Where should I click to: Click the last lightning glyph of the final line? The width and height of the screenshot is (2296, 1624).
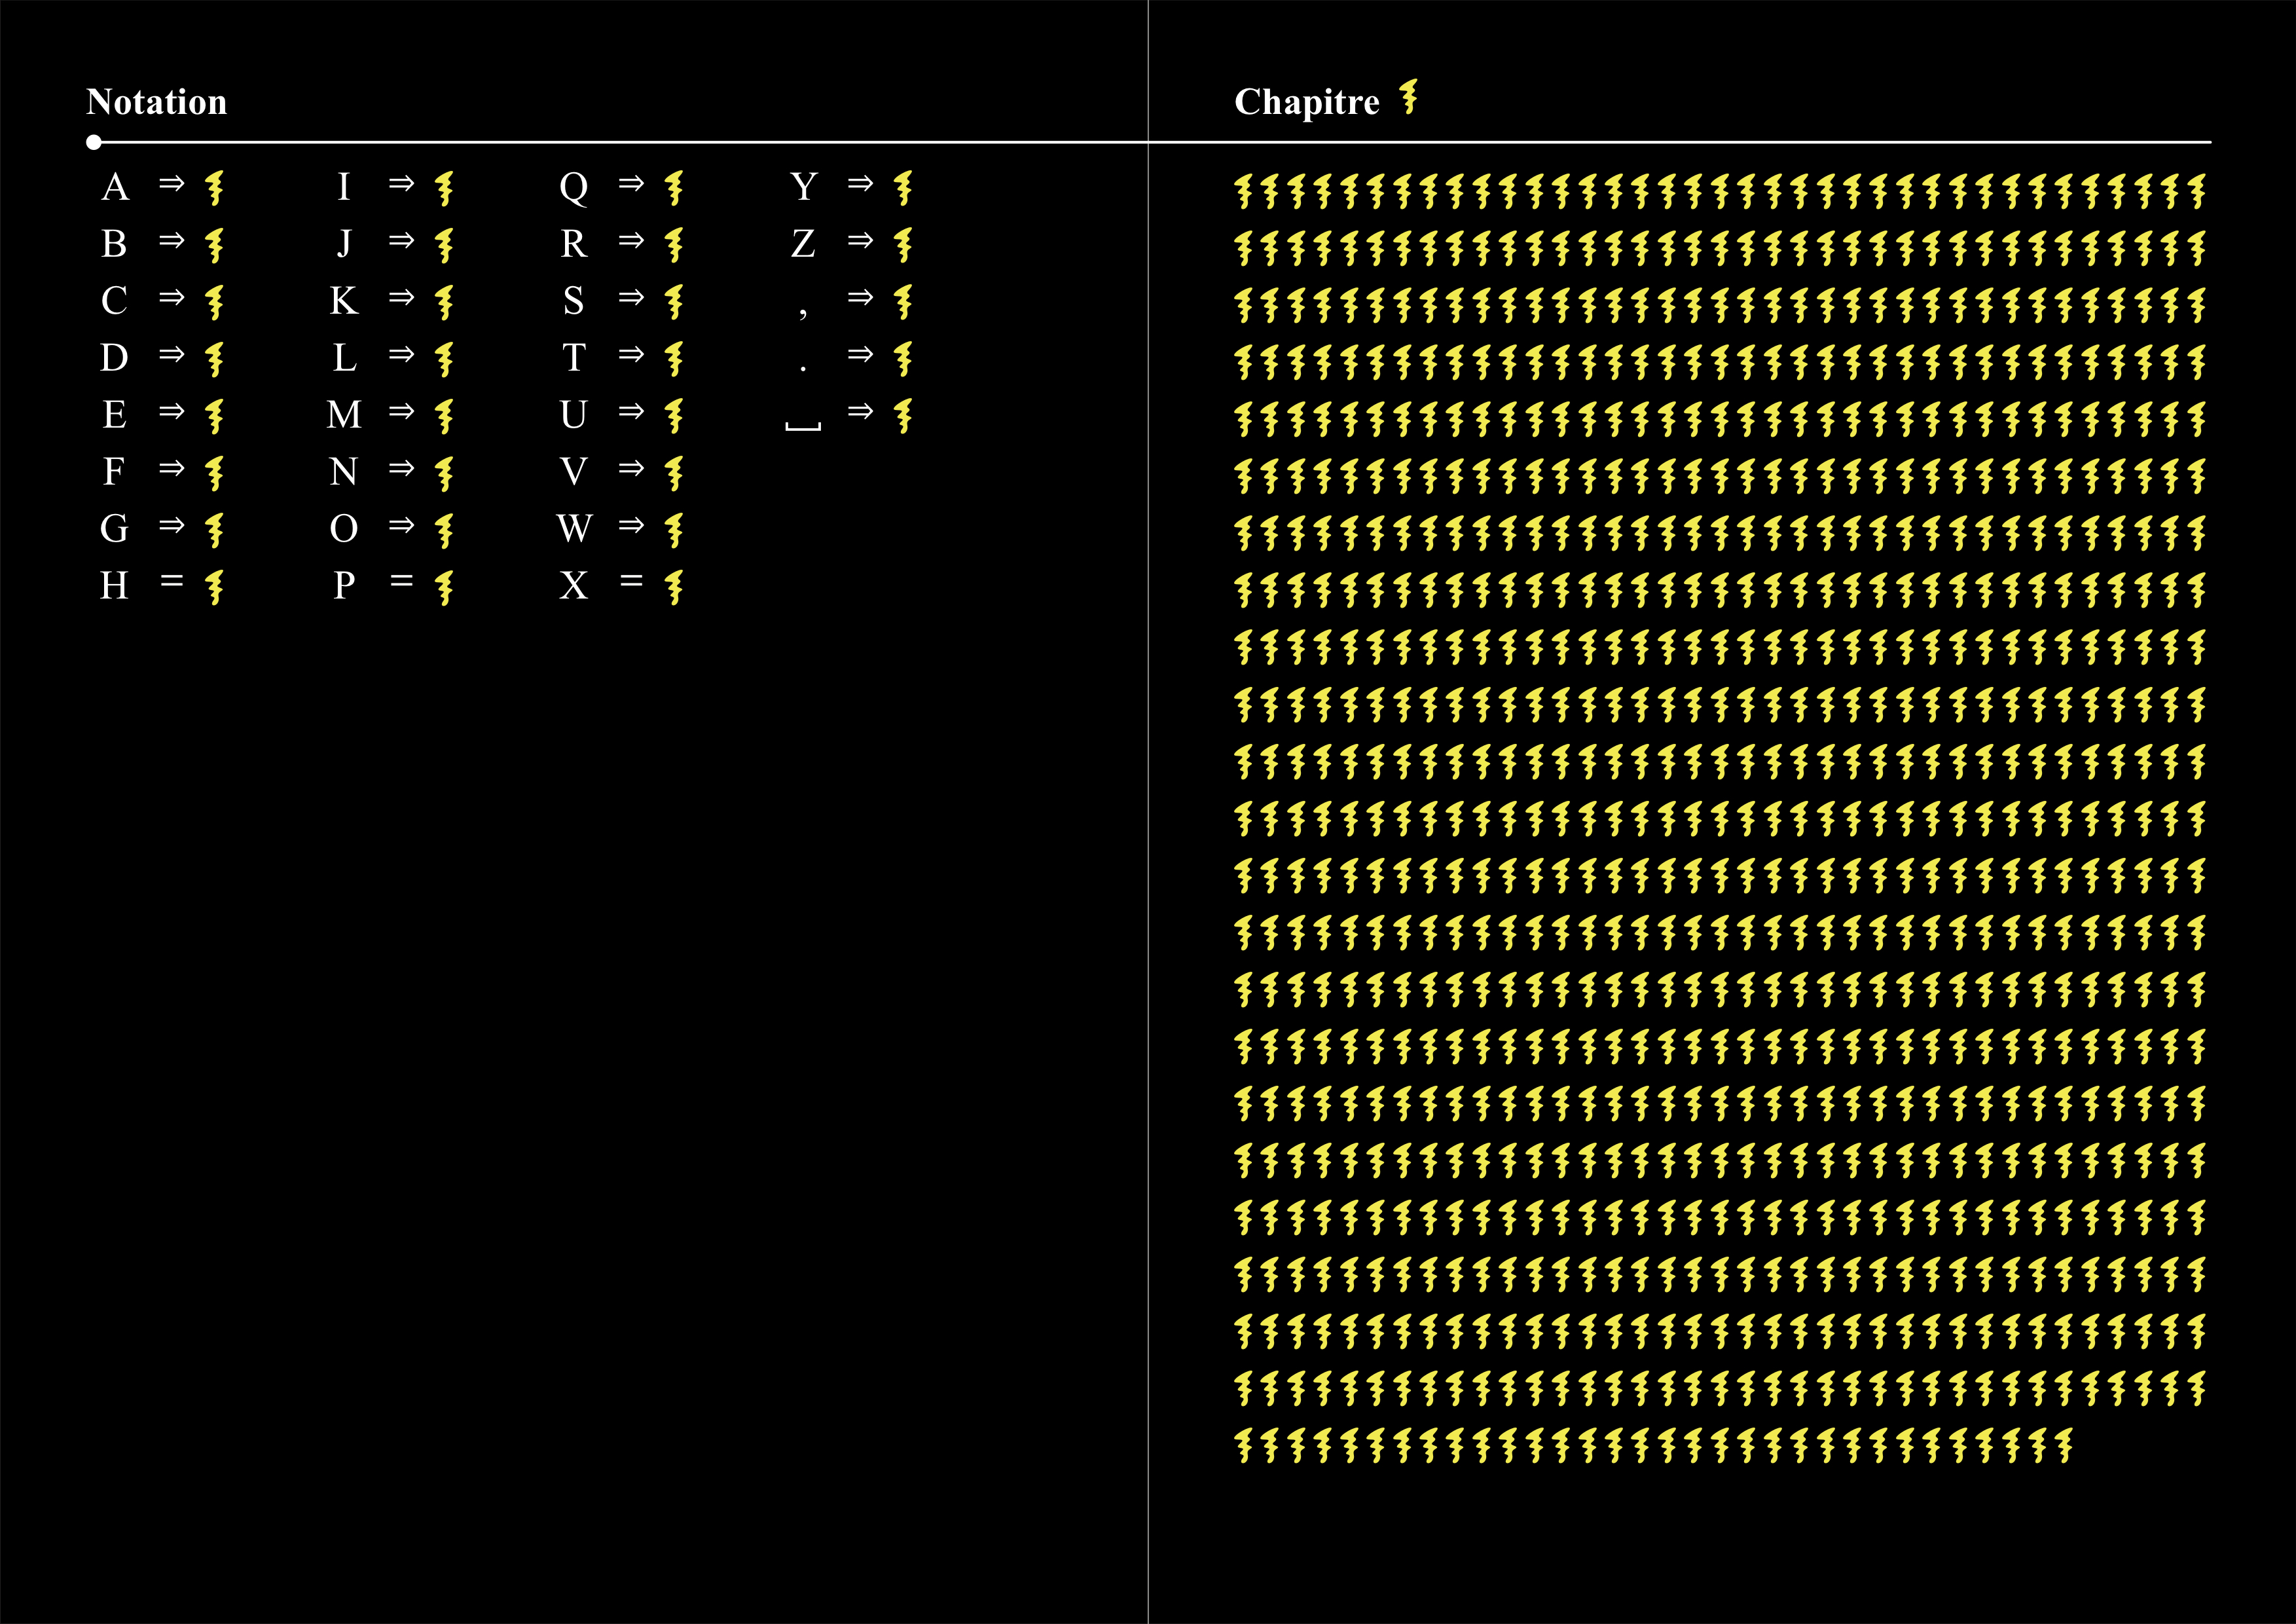(x=2064, y=1445)
